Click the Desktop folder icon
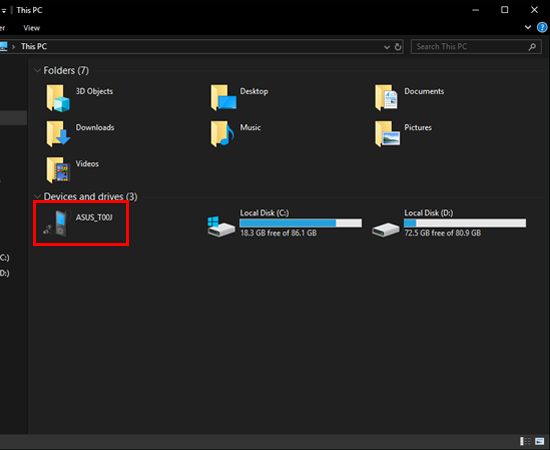This screenshot has height=450, width=550. coord(223,98)
